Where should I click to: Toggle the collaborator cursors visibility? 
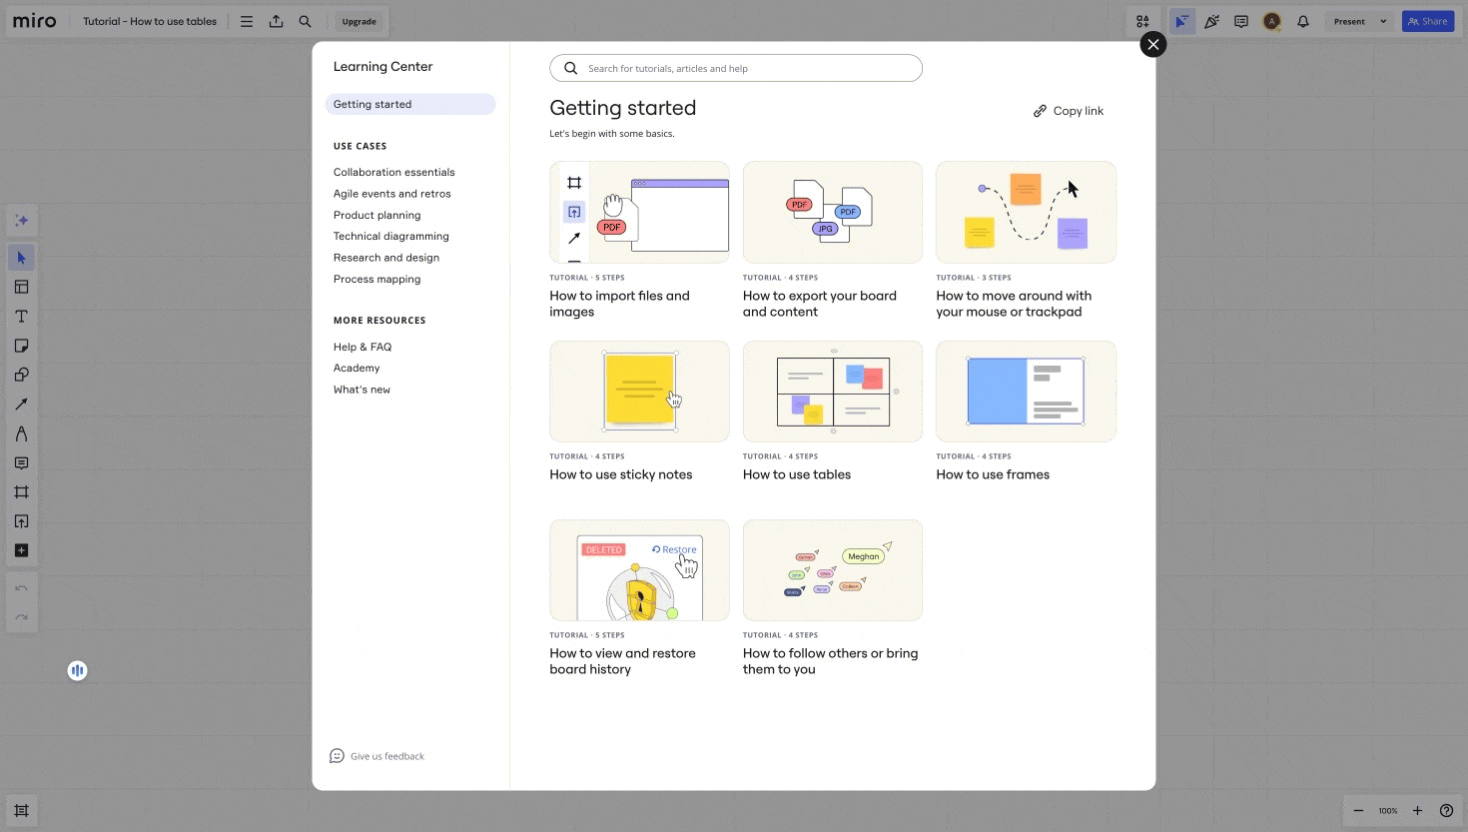point(1182,21)
